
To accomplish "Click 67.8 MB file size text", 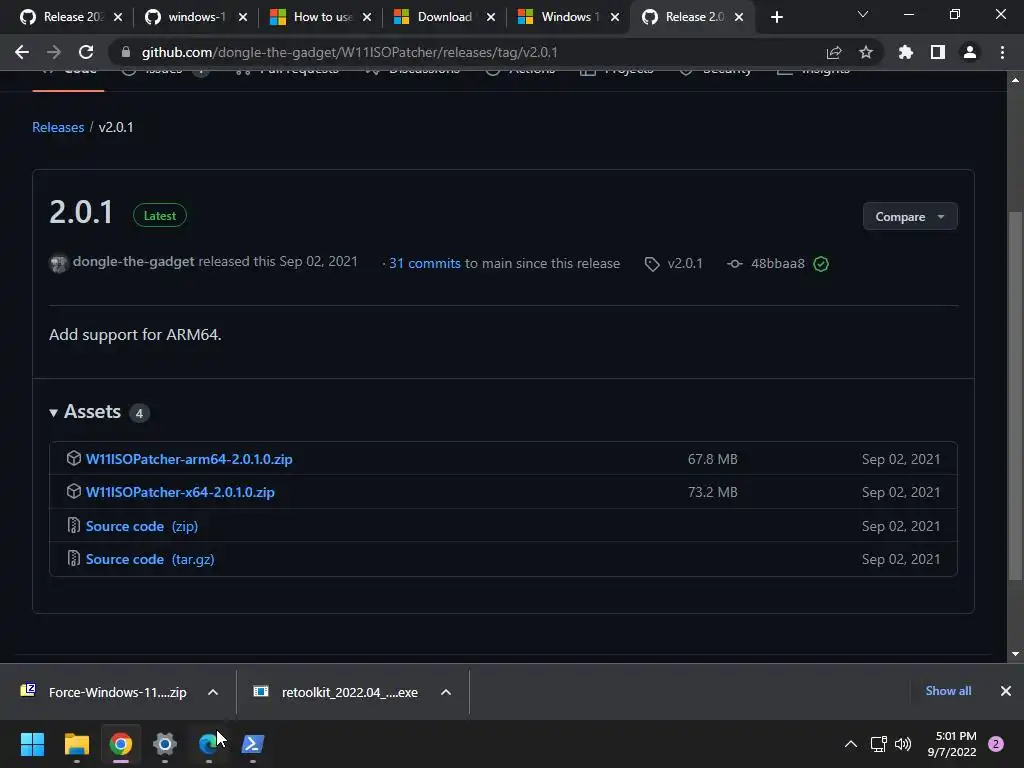I will click(712, 459).
